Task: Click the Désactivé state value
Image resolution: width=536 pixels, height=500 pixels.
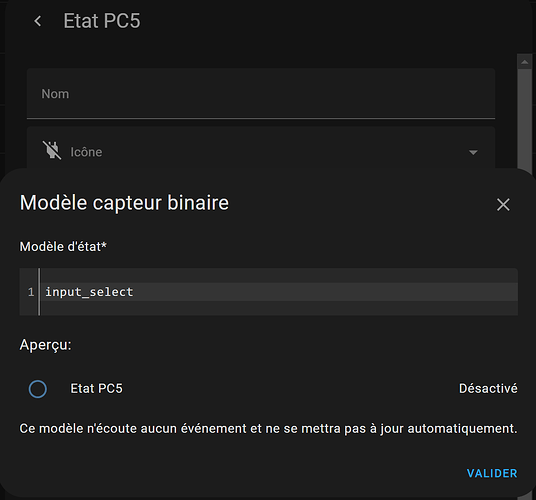Action: click(x=488, y=389)
